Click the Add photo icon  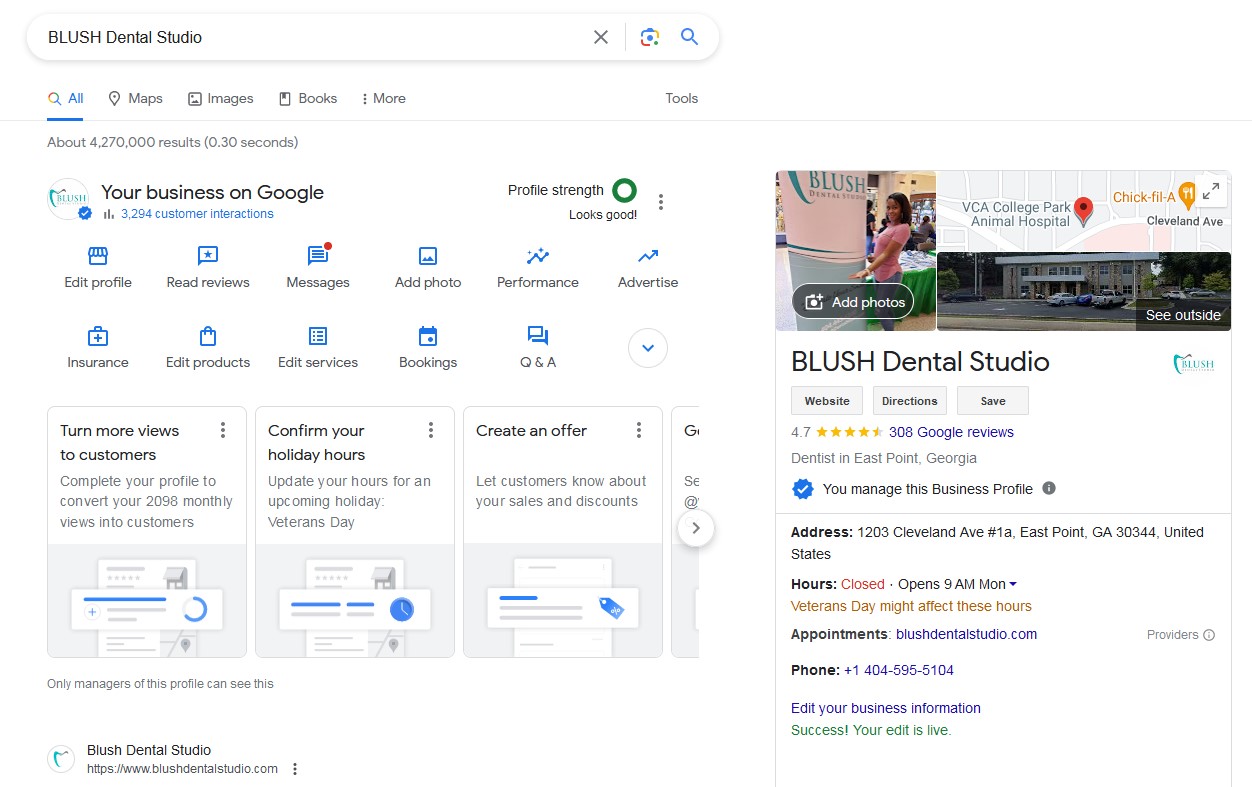[x=428, y=256]
